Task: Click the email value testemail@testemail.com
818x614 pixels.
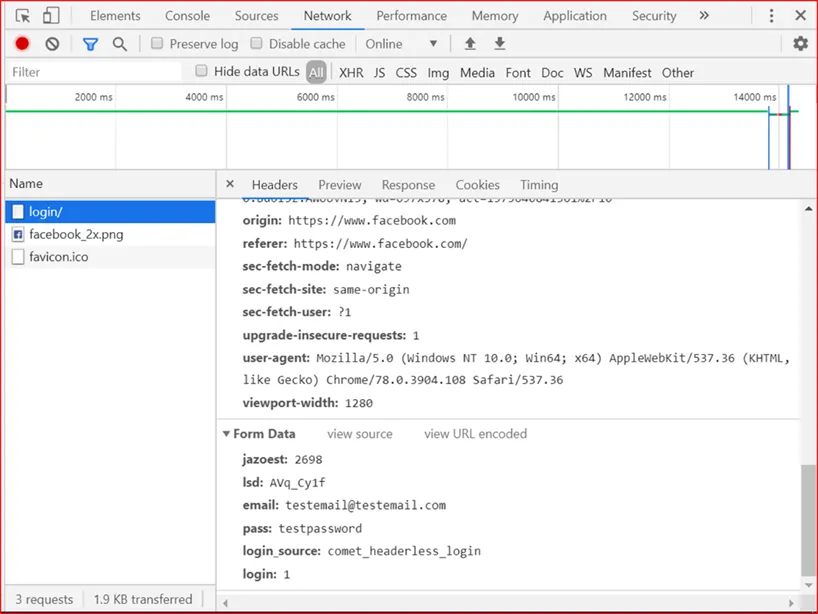Action: (x=365, y=505)
